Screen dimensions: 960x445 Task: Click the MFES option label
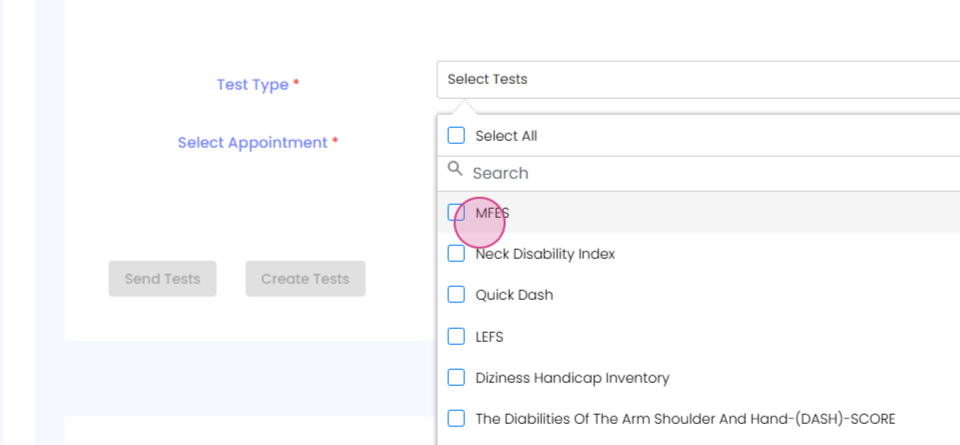pyautogui.click(x=493, y=213)
